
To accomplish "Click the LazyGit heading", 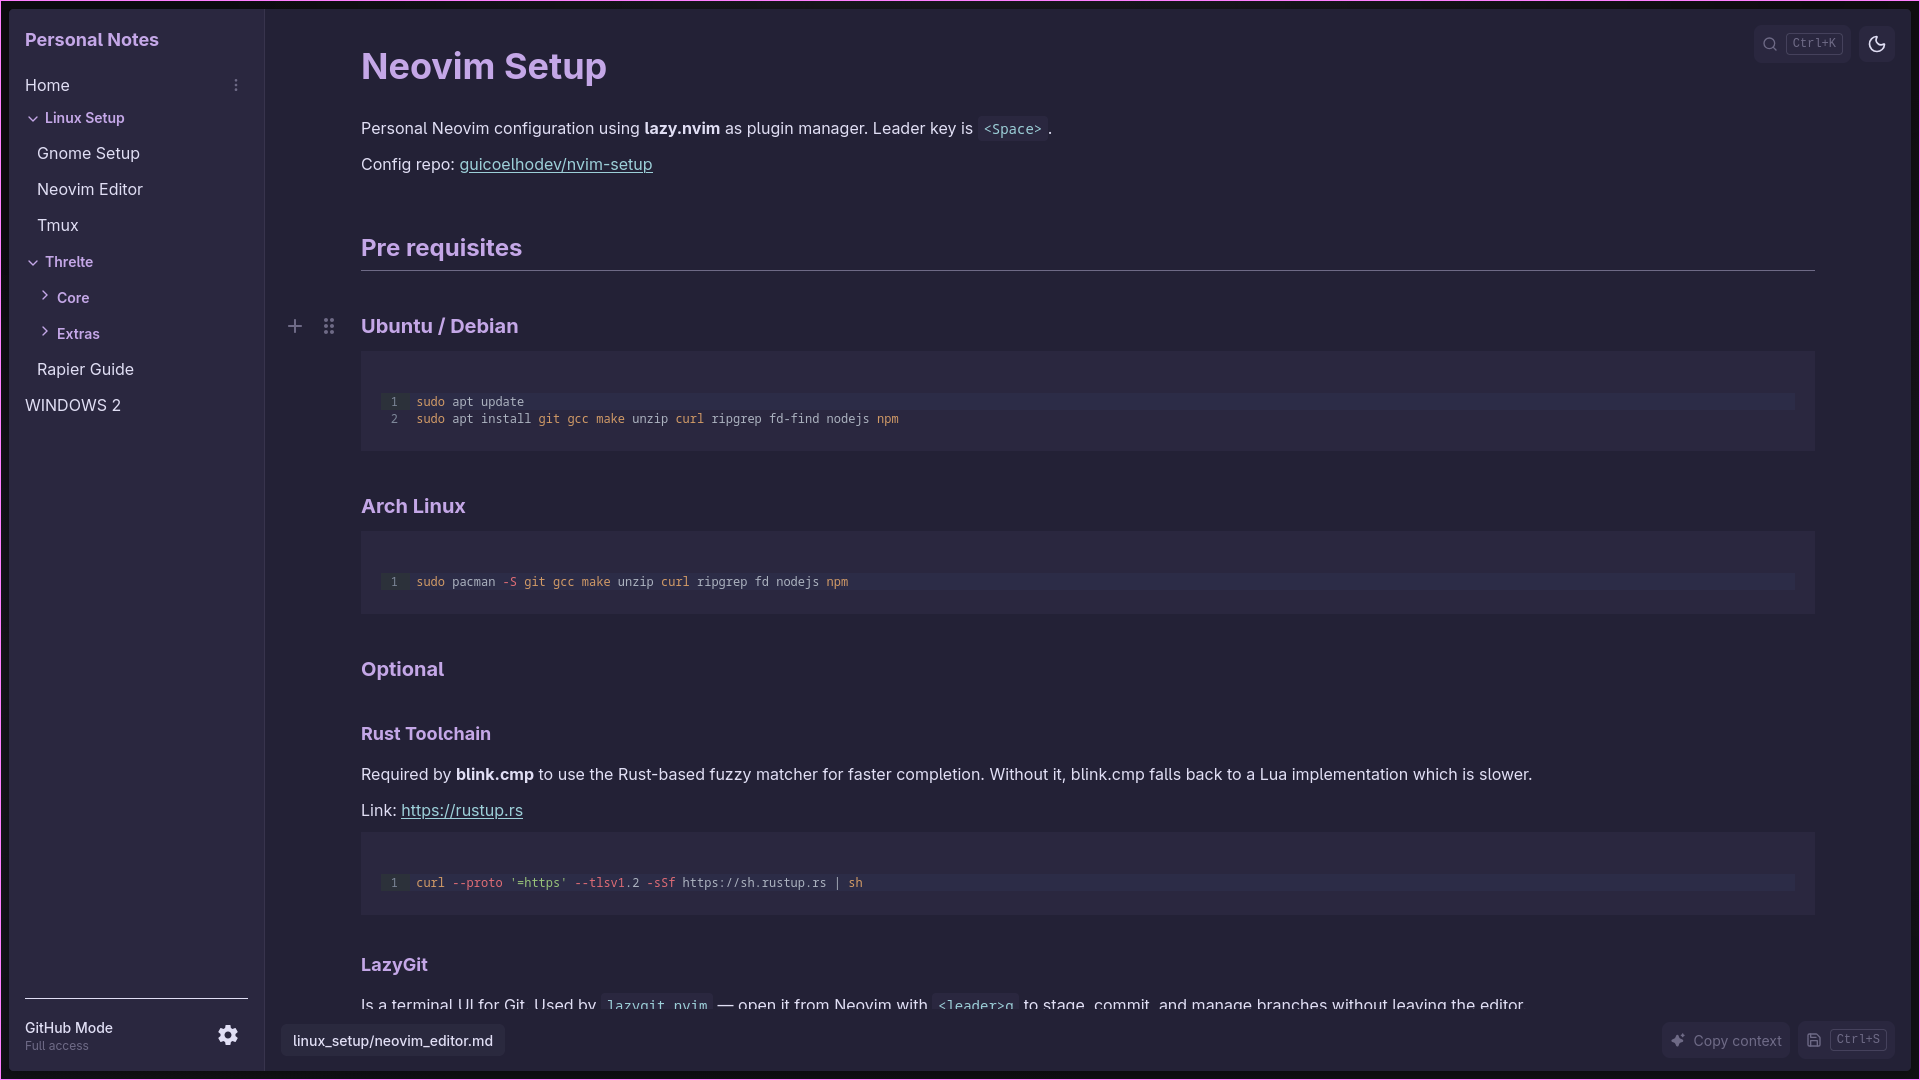I will (x=394, y=965).
